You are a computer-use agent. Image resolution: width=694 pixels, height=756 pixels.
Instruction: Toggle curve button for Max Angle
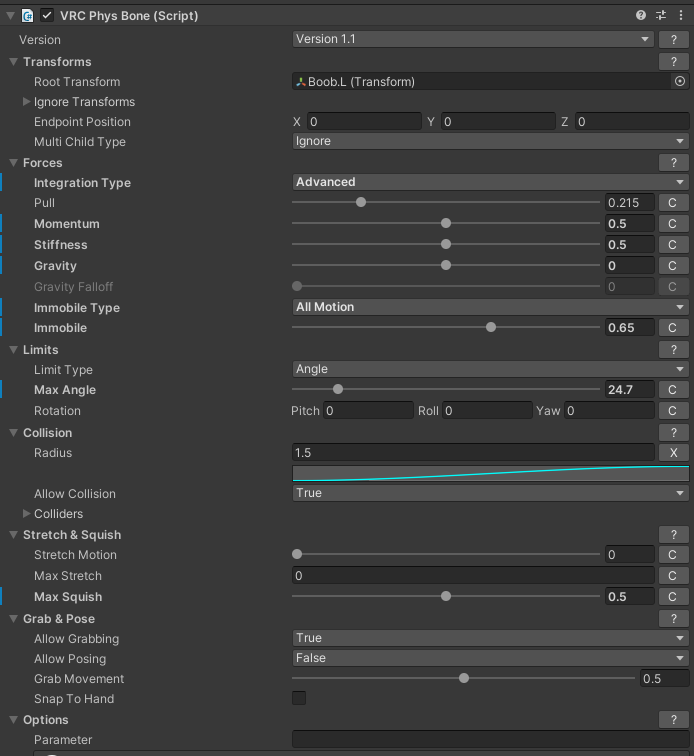tap(673, 390)
